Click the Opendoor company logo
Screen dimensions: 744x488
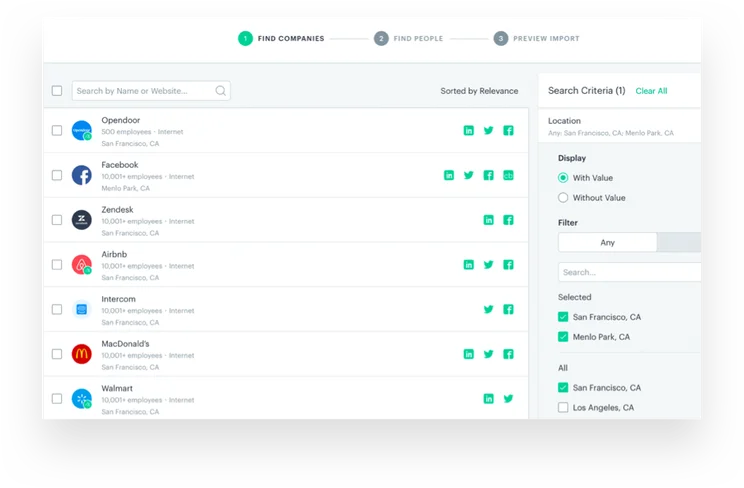coord(82,131)
